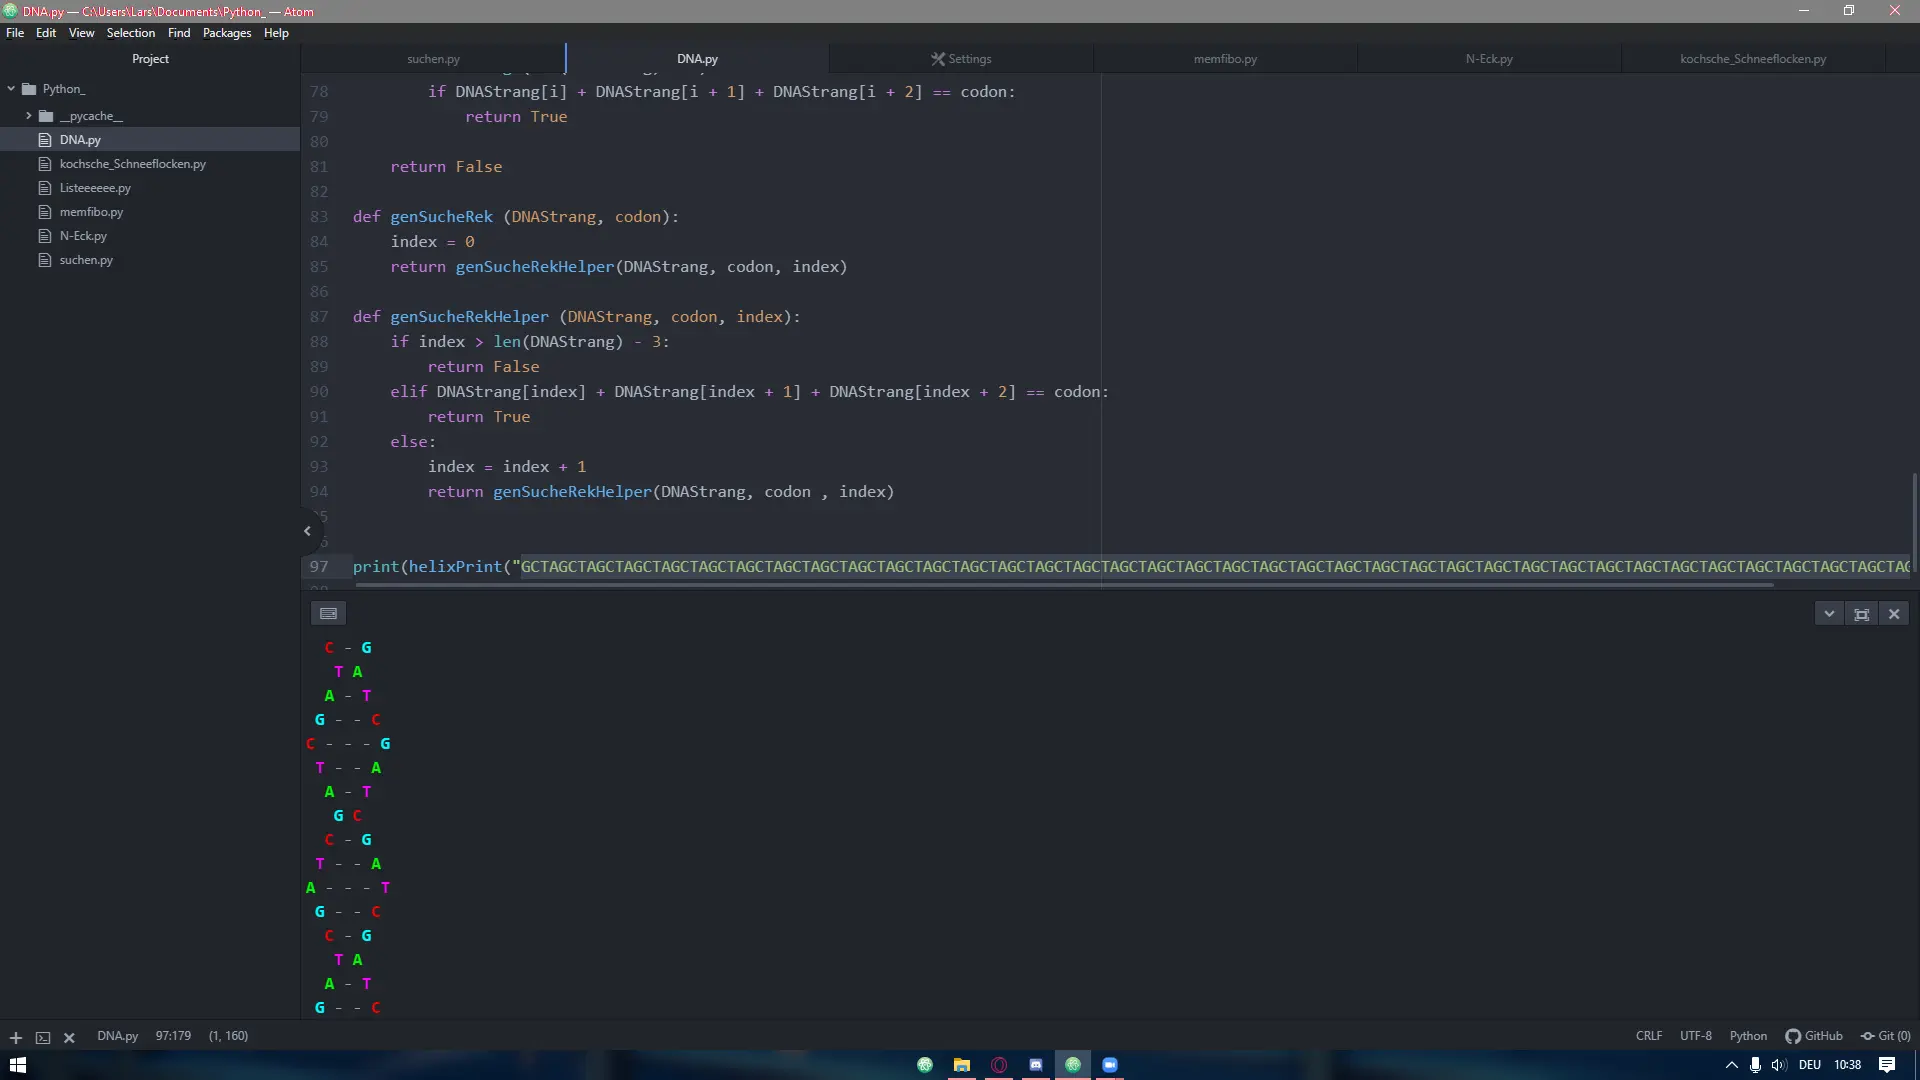Open the Find menu

coord(179,33)
